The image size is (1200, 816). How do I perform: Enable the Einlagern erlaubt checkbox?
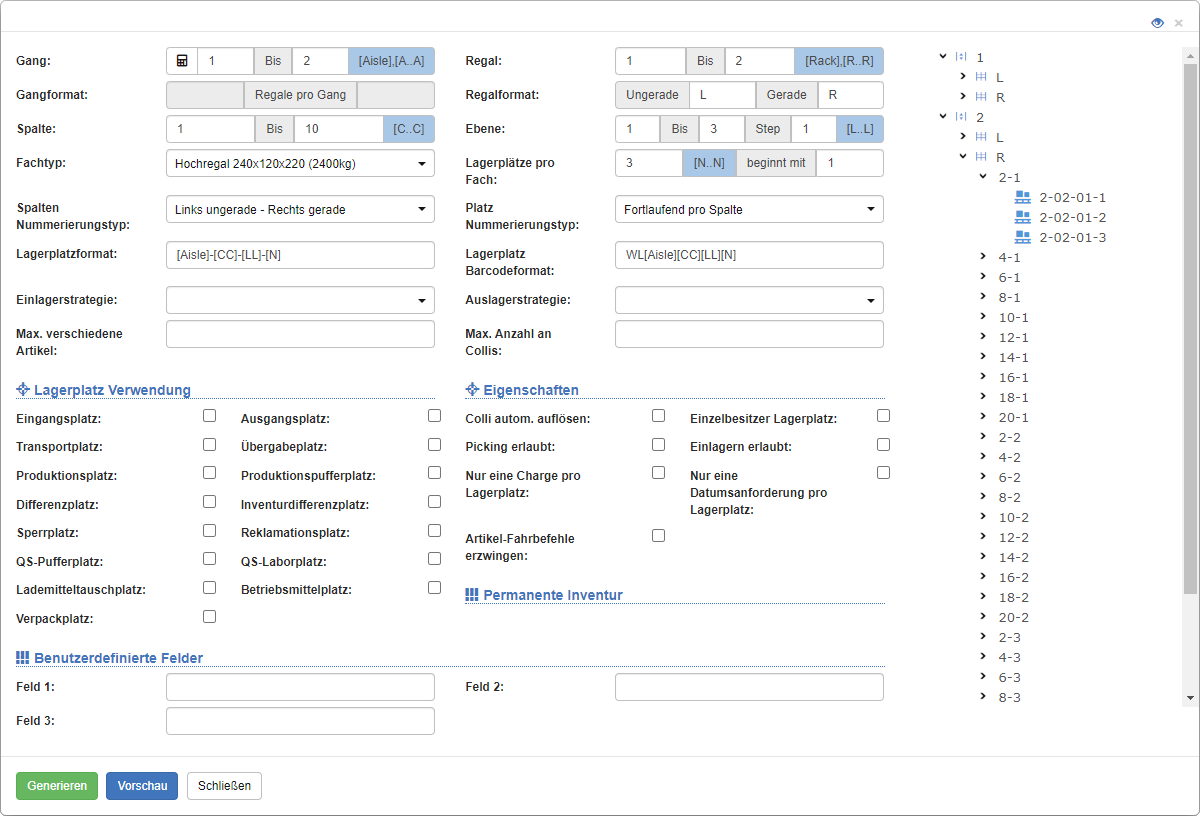coord(883,443)
